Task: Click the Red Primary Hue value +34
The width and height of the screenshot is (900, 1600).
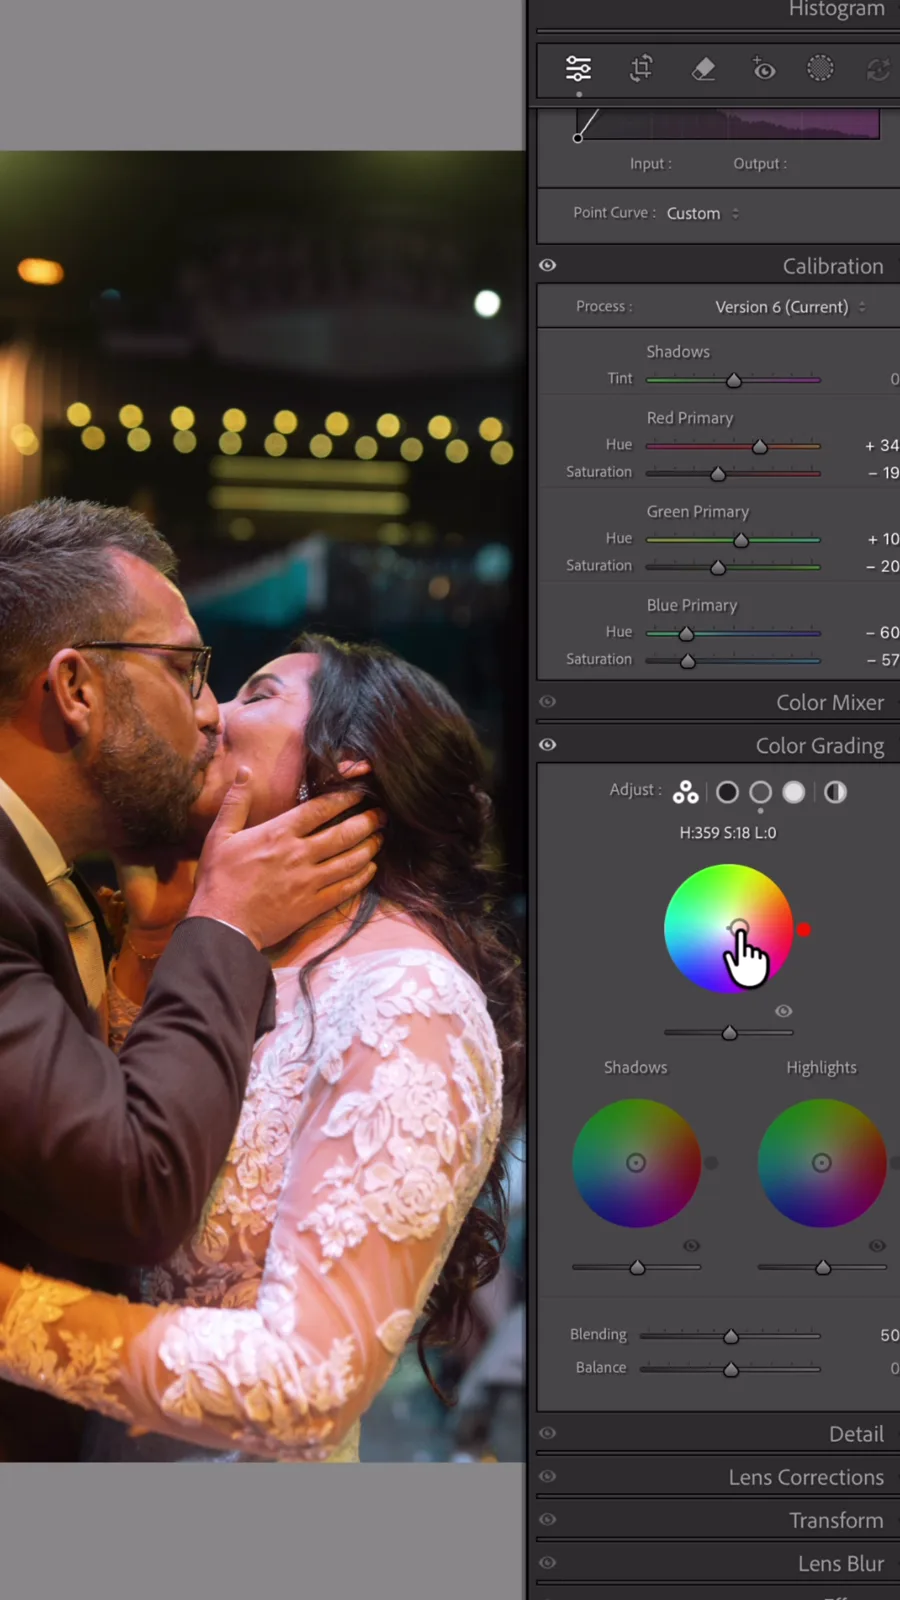Action: (882, 445)
